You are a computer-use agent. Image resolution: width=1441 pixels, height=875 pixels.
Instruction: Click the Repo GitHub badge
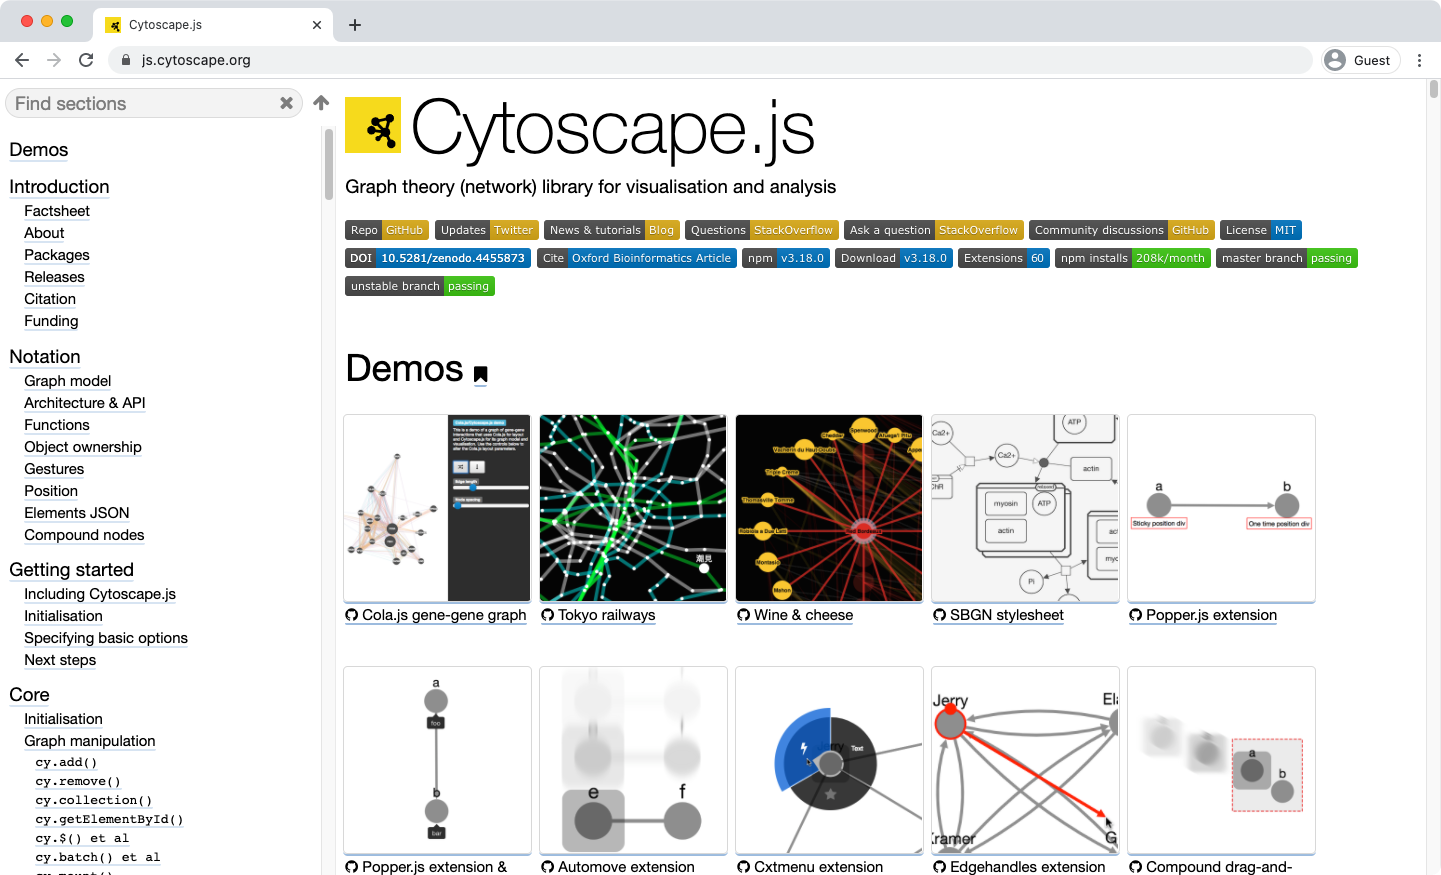(x=388, y=230)
